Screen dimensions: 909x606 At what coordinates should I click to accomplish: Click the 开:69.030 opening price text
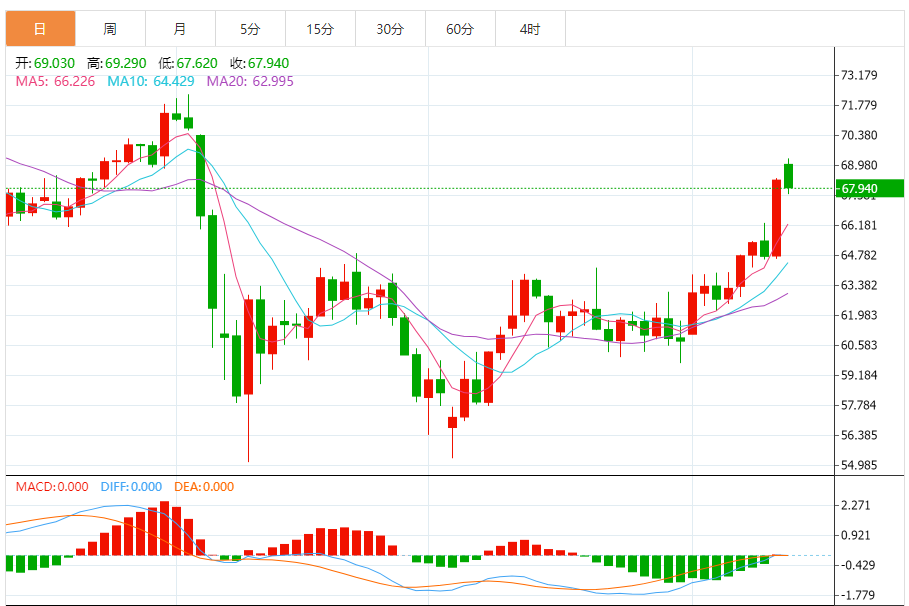tap(45, 63)
